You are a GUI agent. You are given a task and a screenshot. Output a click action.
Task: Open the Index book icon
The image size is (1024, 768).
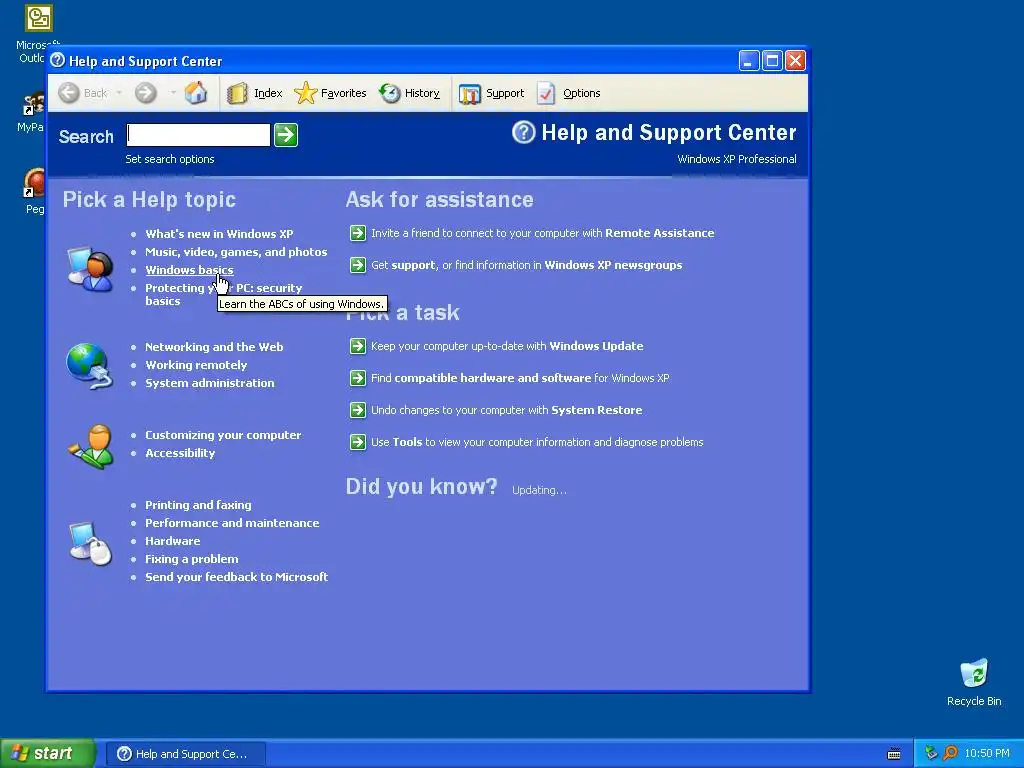(x=254, y=93)
